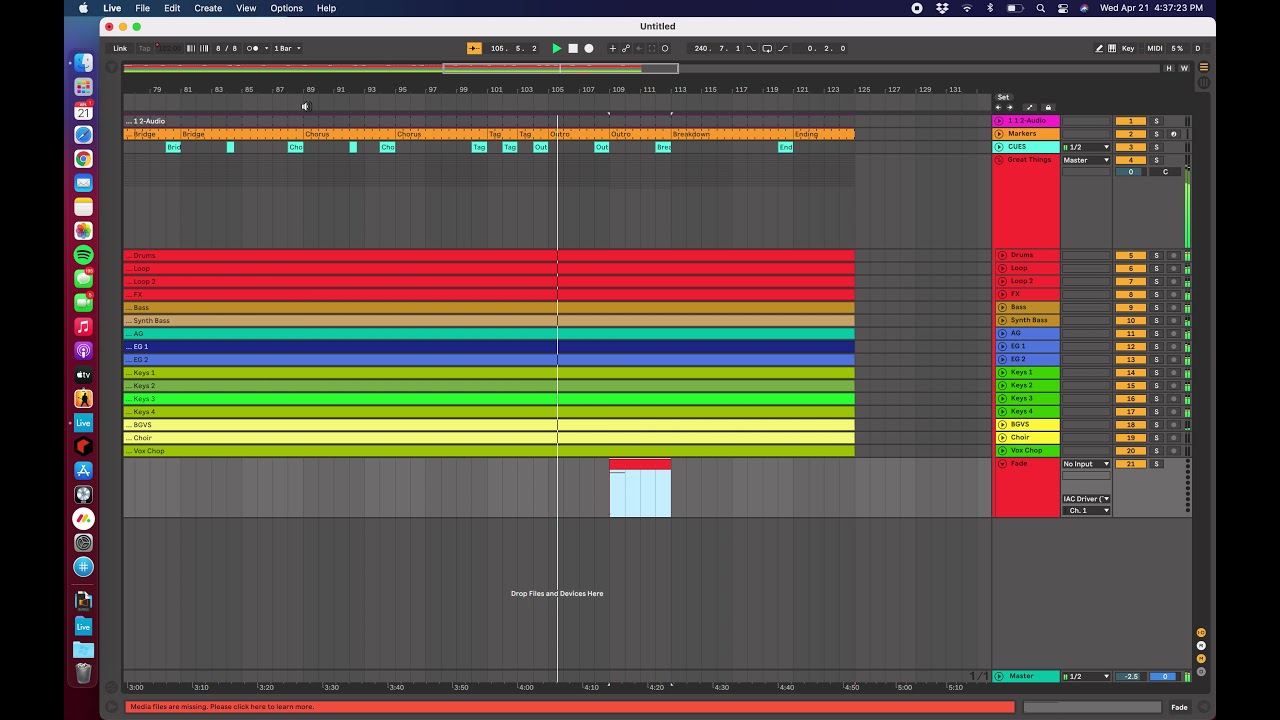Click the Tap tempo button

(x=145, y=48)
